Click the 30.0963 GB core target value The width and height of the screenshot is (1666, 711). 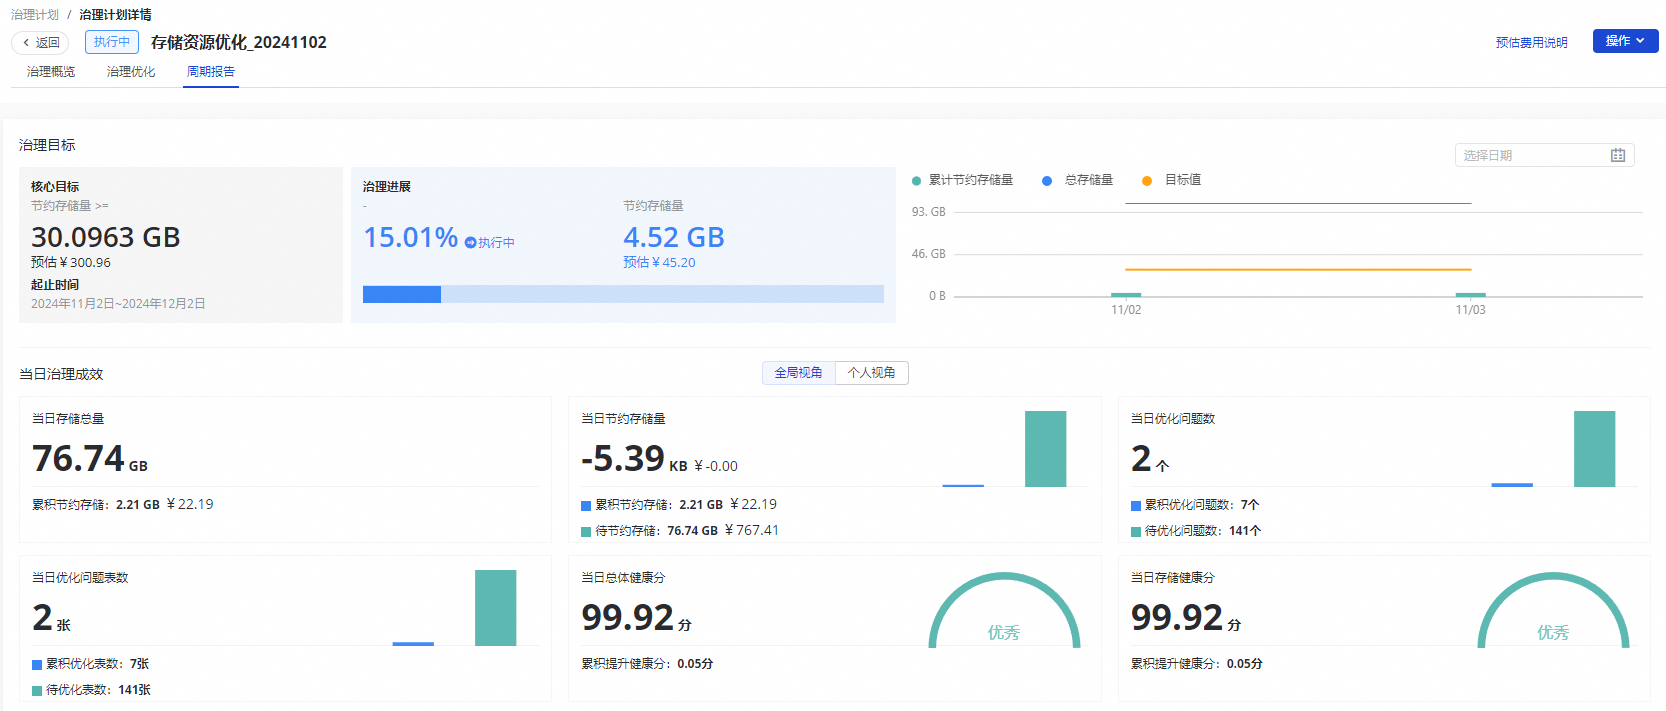(106, 237)
